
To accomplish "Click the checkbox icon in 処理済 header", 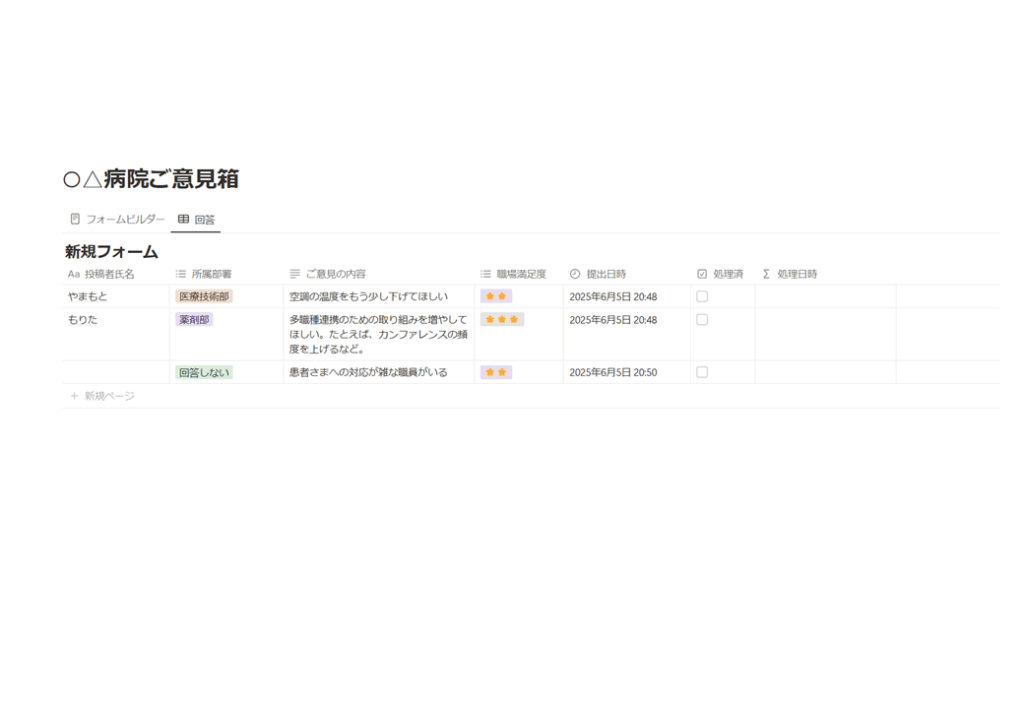I will (x=702, y=274).
